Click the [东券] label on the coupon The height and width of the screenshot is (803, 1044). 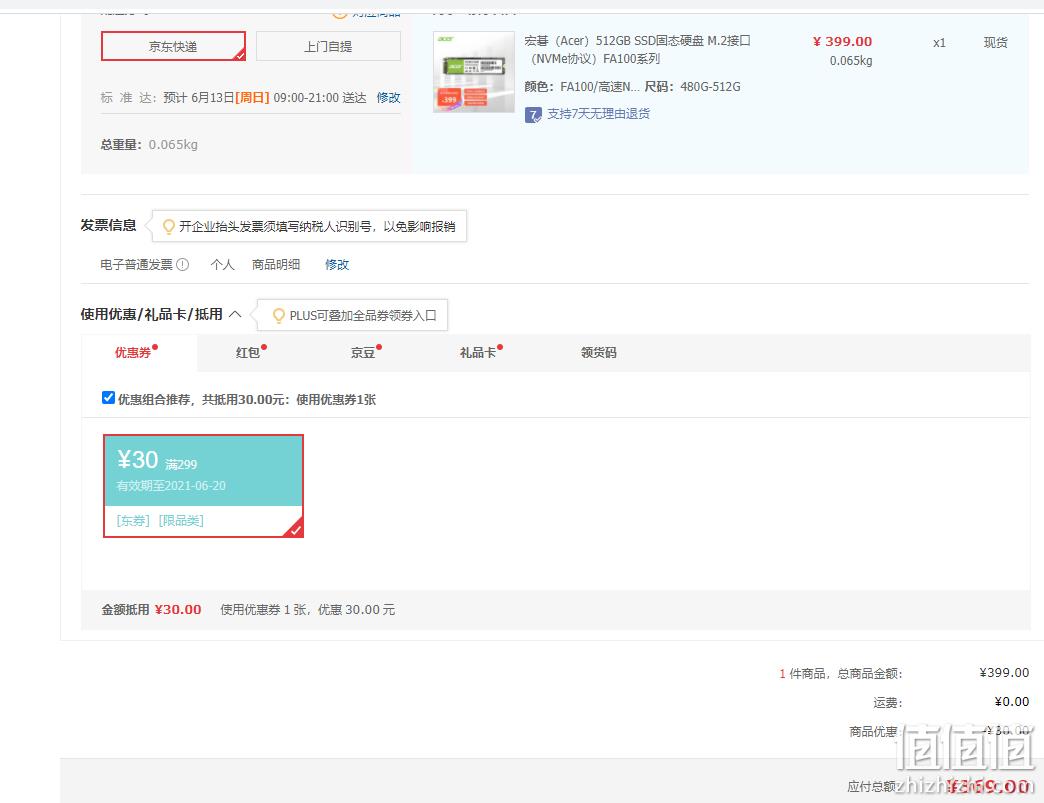(133, 520)
